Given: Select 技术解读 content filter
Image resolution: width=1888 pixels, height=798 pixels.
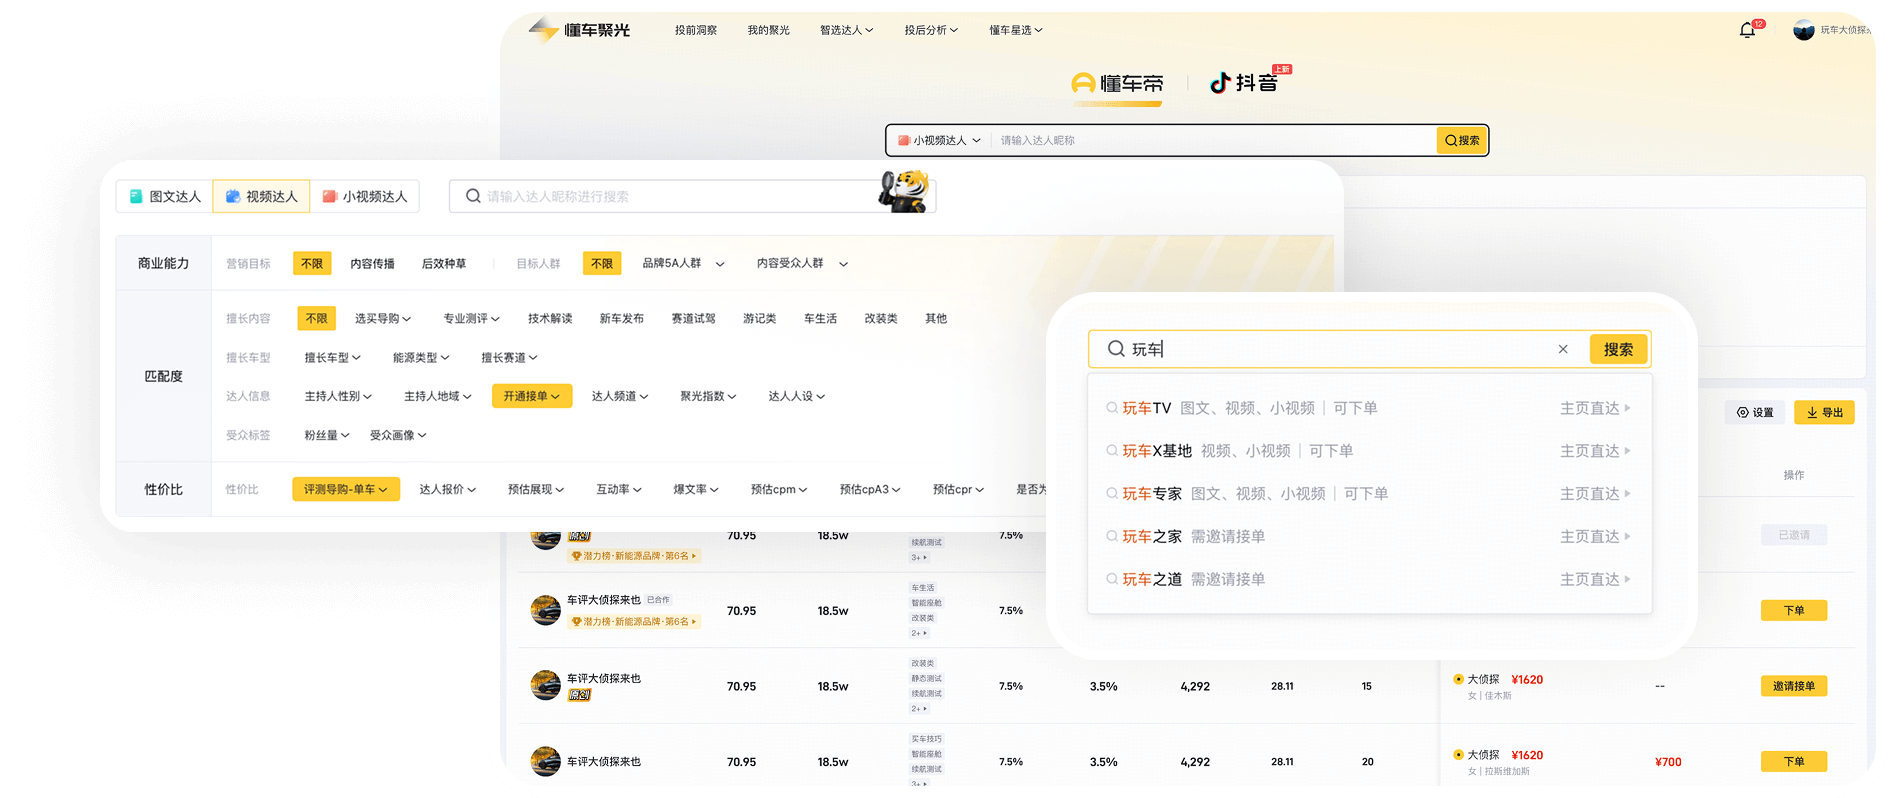Looking at the screenshot, I should (550, 319).
